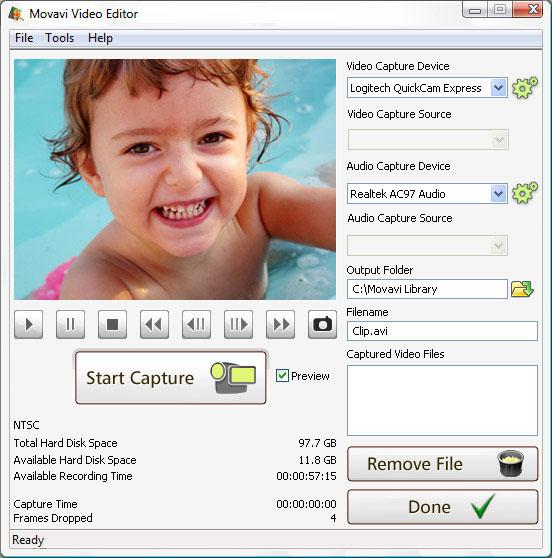Open audio capture device settings gear
552x558 pixels.
pos(525,193)
